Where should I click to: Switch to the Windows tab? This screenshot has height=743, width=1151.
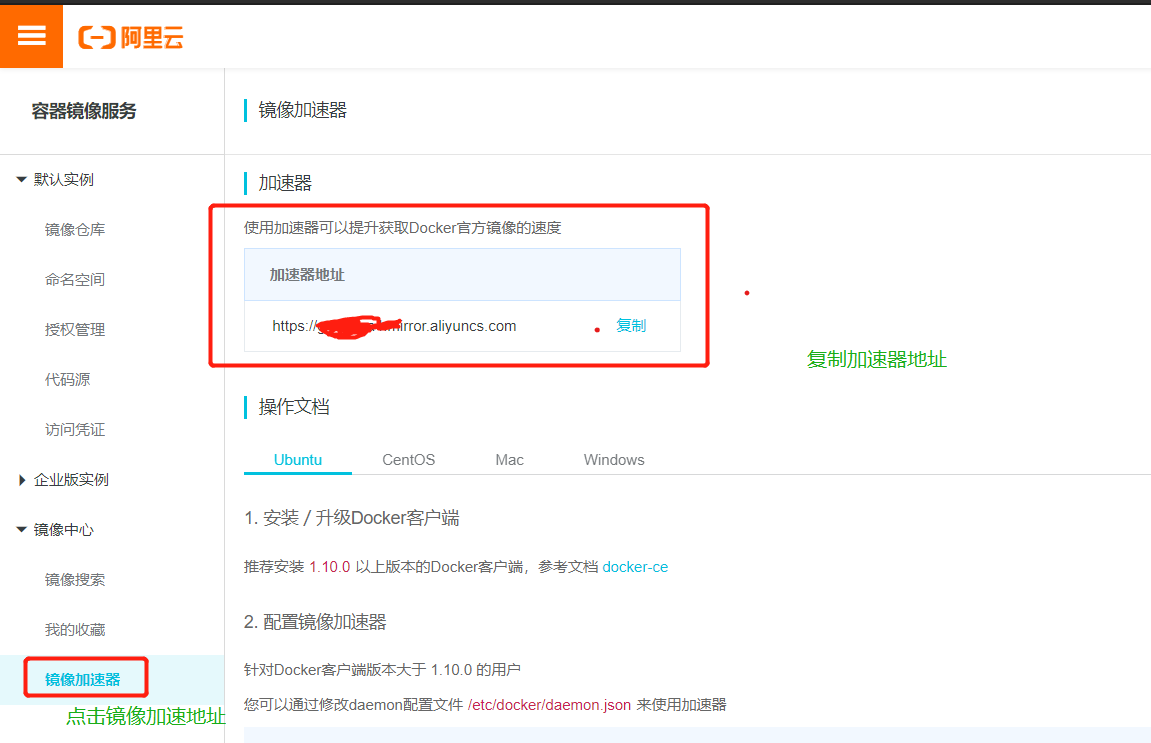(x=613, y=459)
